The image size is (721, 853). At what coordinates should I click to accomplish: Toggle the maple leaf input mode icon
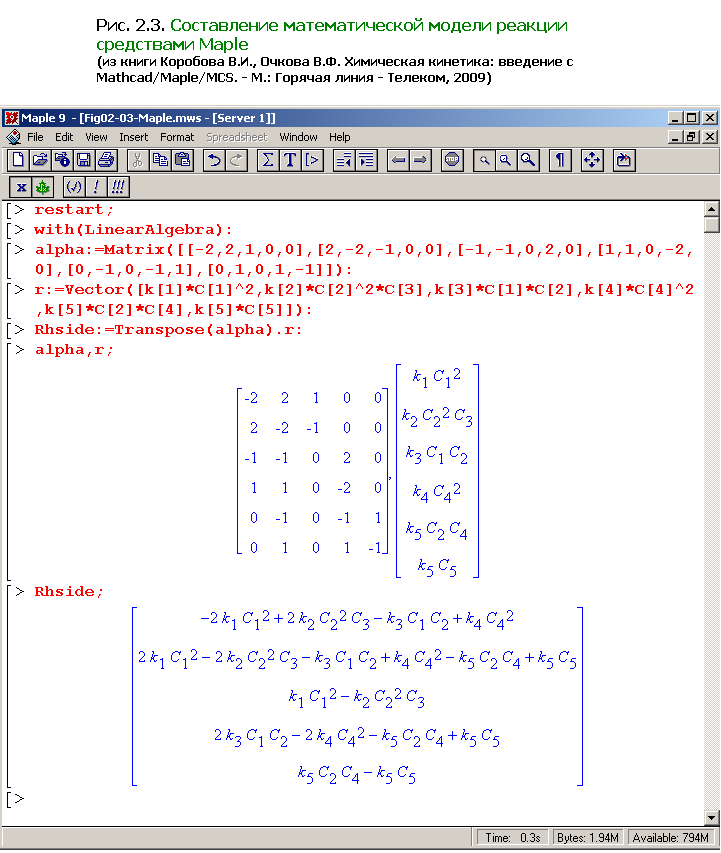pos(42,188)
